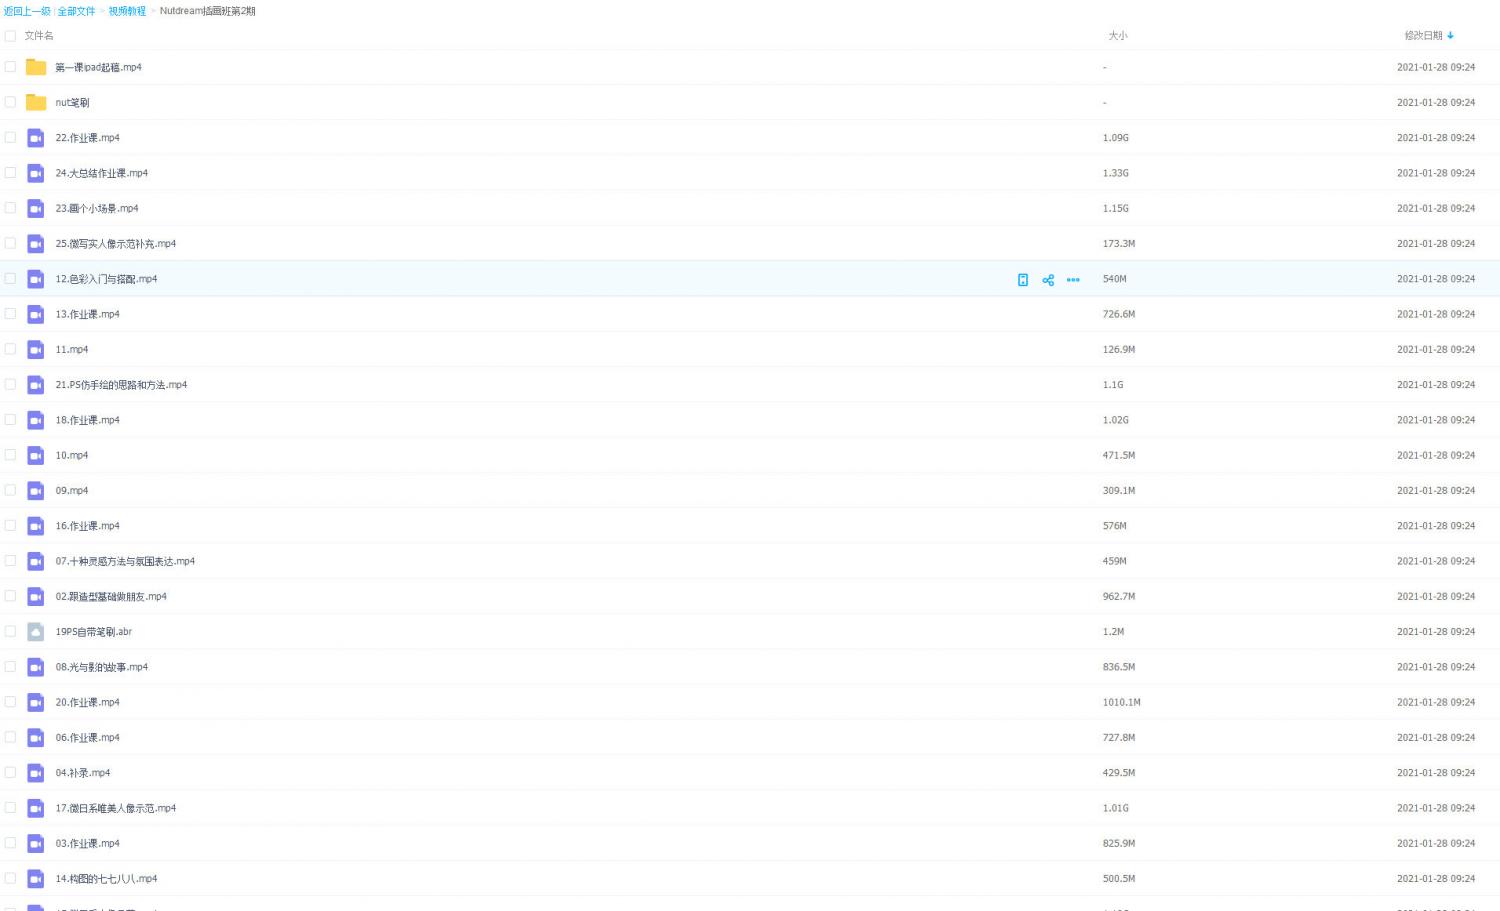The height and width of the screenshot is (911, 1500).
Task: Go to 全部文件 in the breadcrumb
Action: (76, 11)
